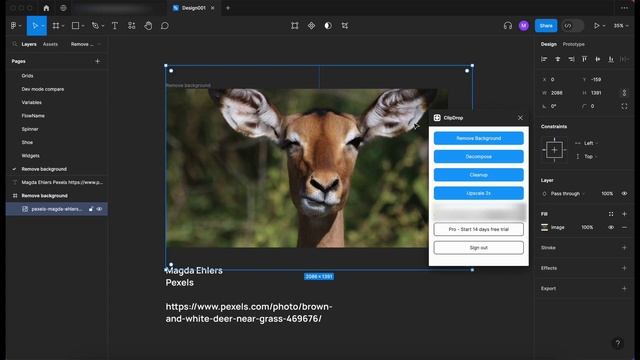Switch to the Design tab
The height and width of the screenshot is (360, 640).
coord(549,44)
